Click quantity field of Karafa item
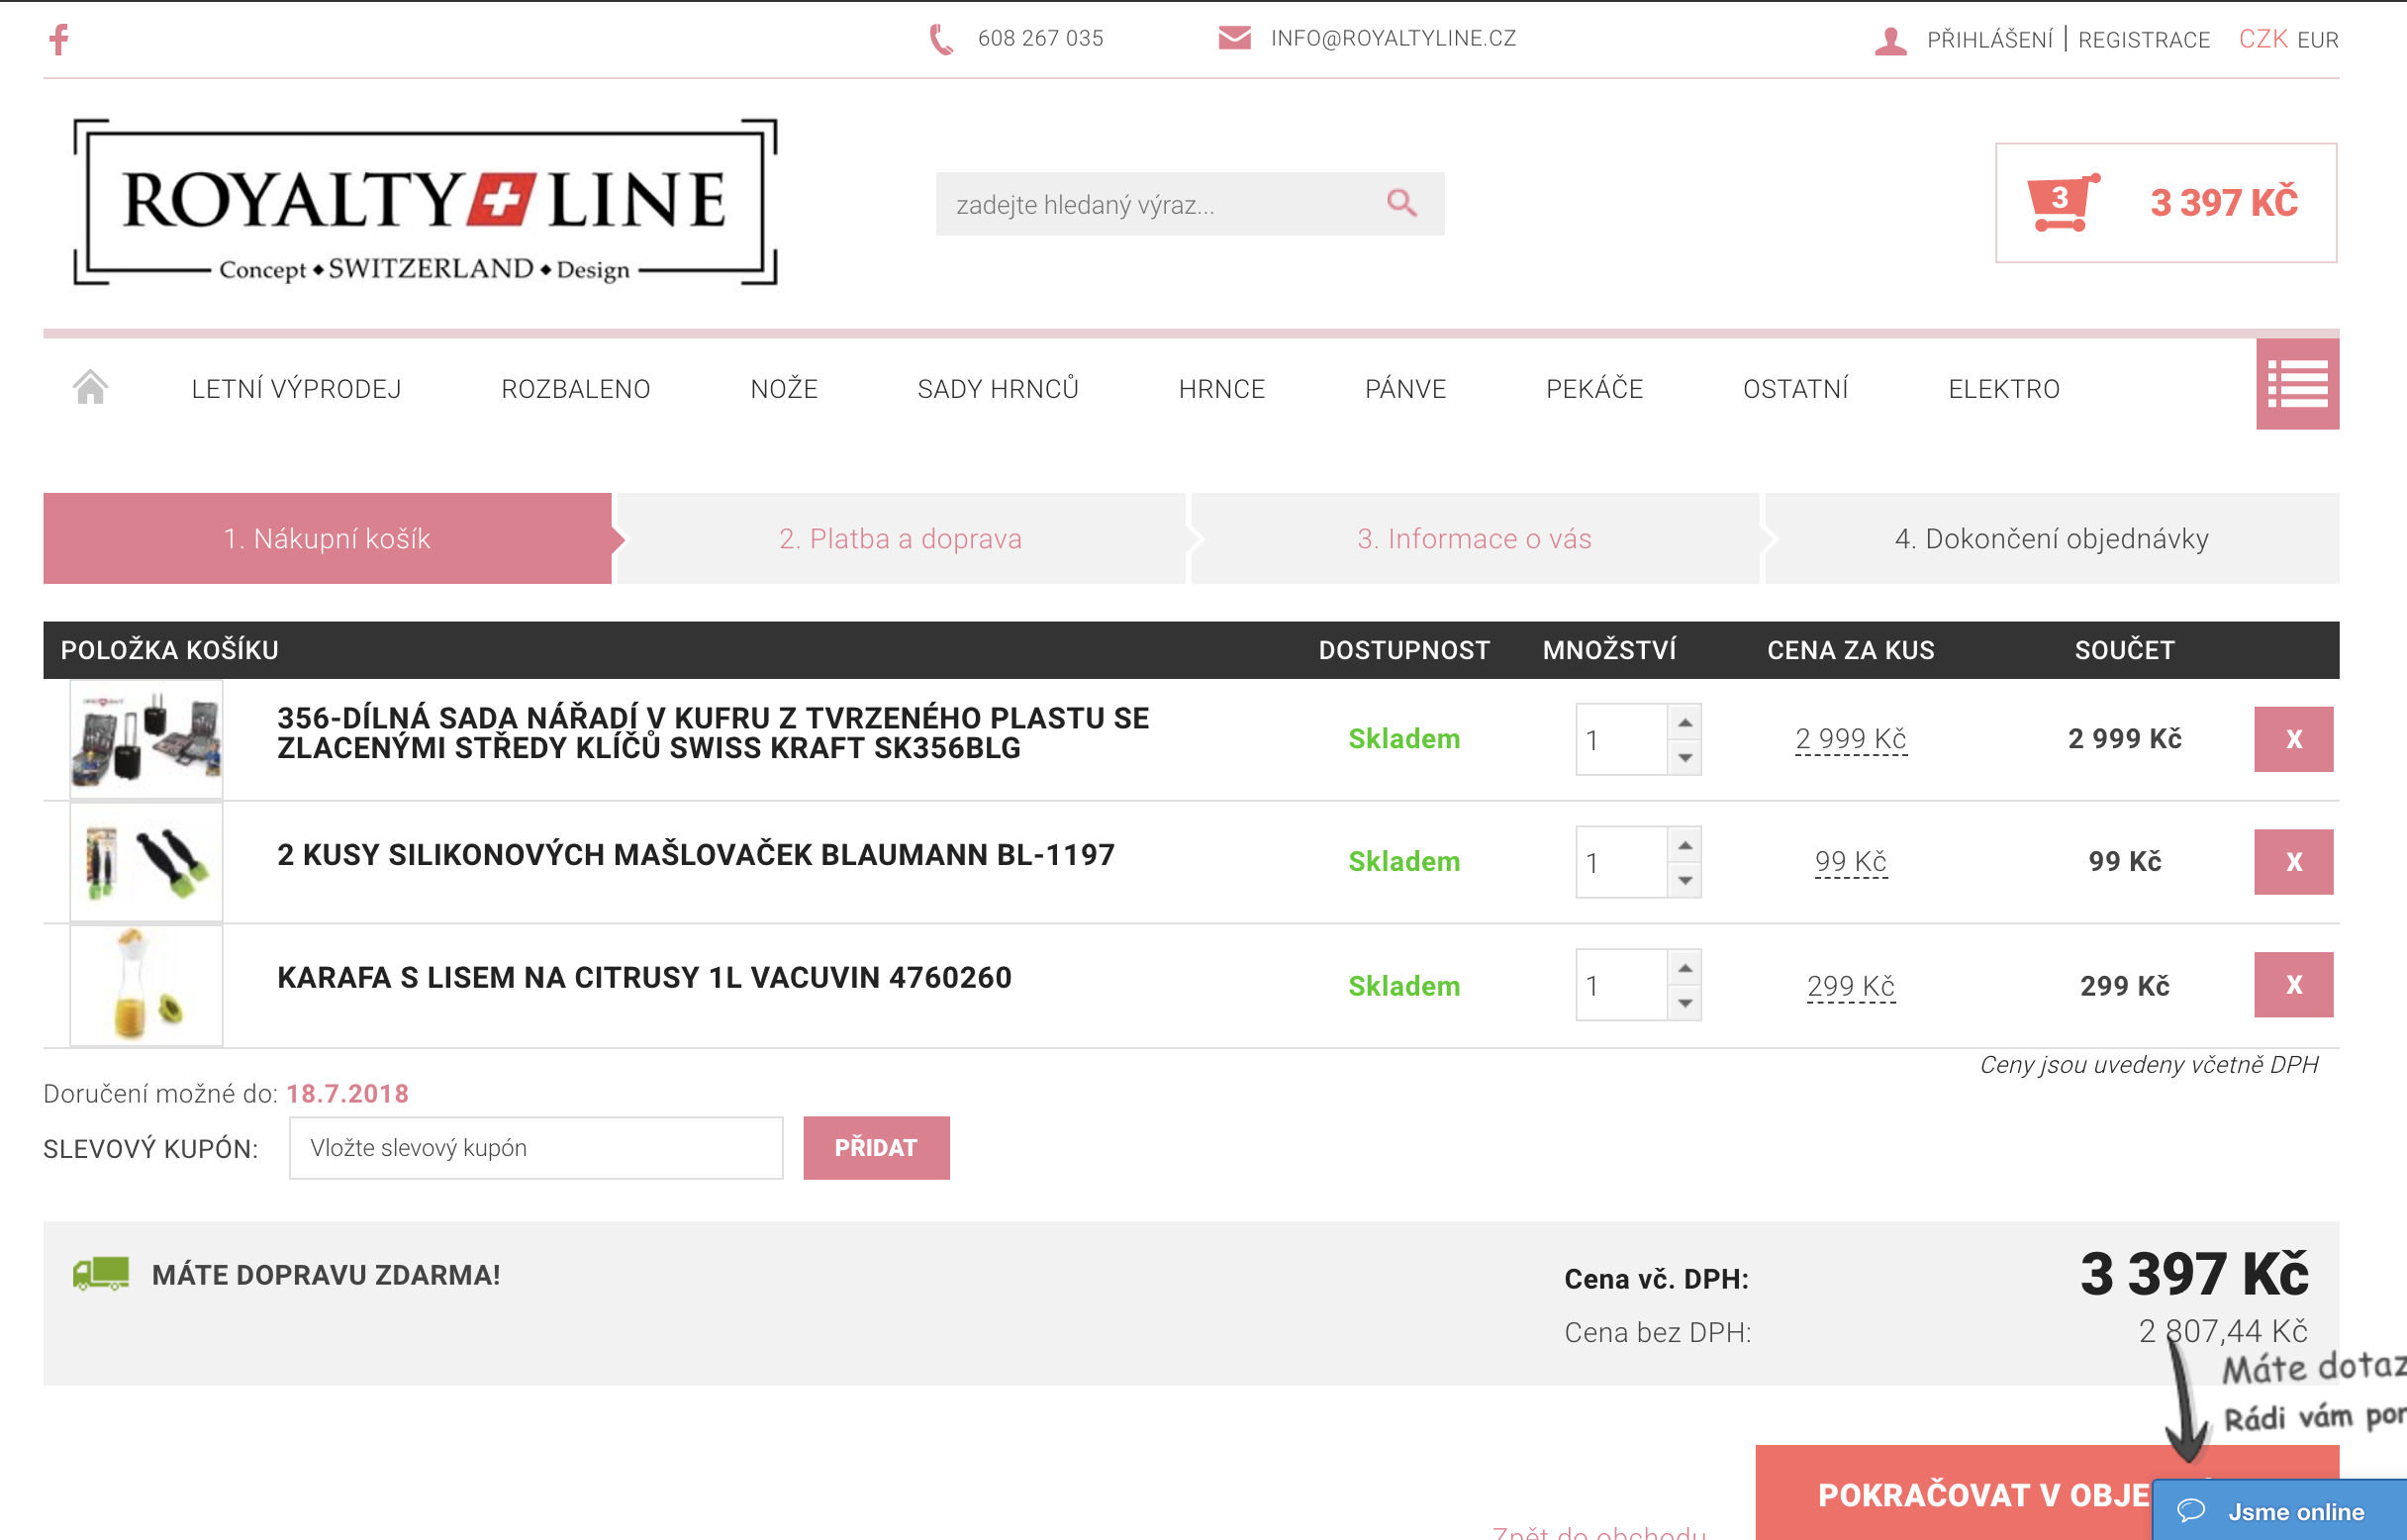Screen dimensions: 2407x1540 point(1621,985)
